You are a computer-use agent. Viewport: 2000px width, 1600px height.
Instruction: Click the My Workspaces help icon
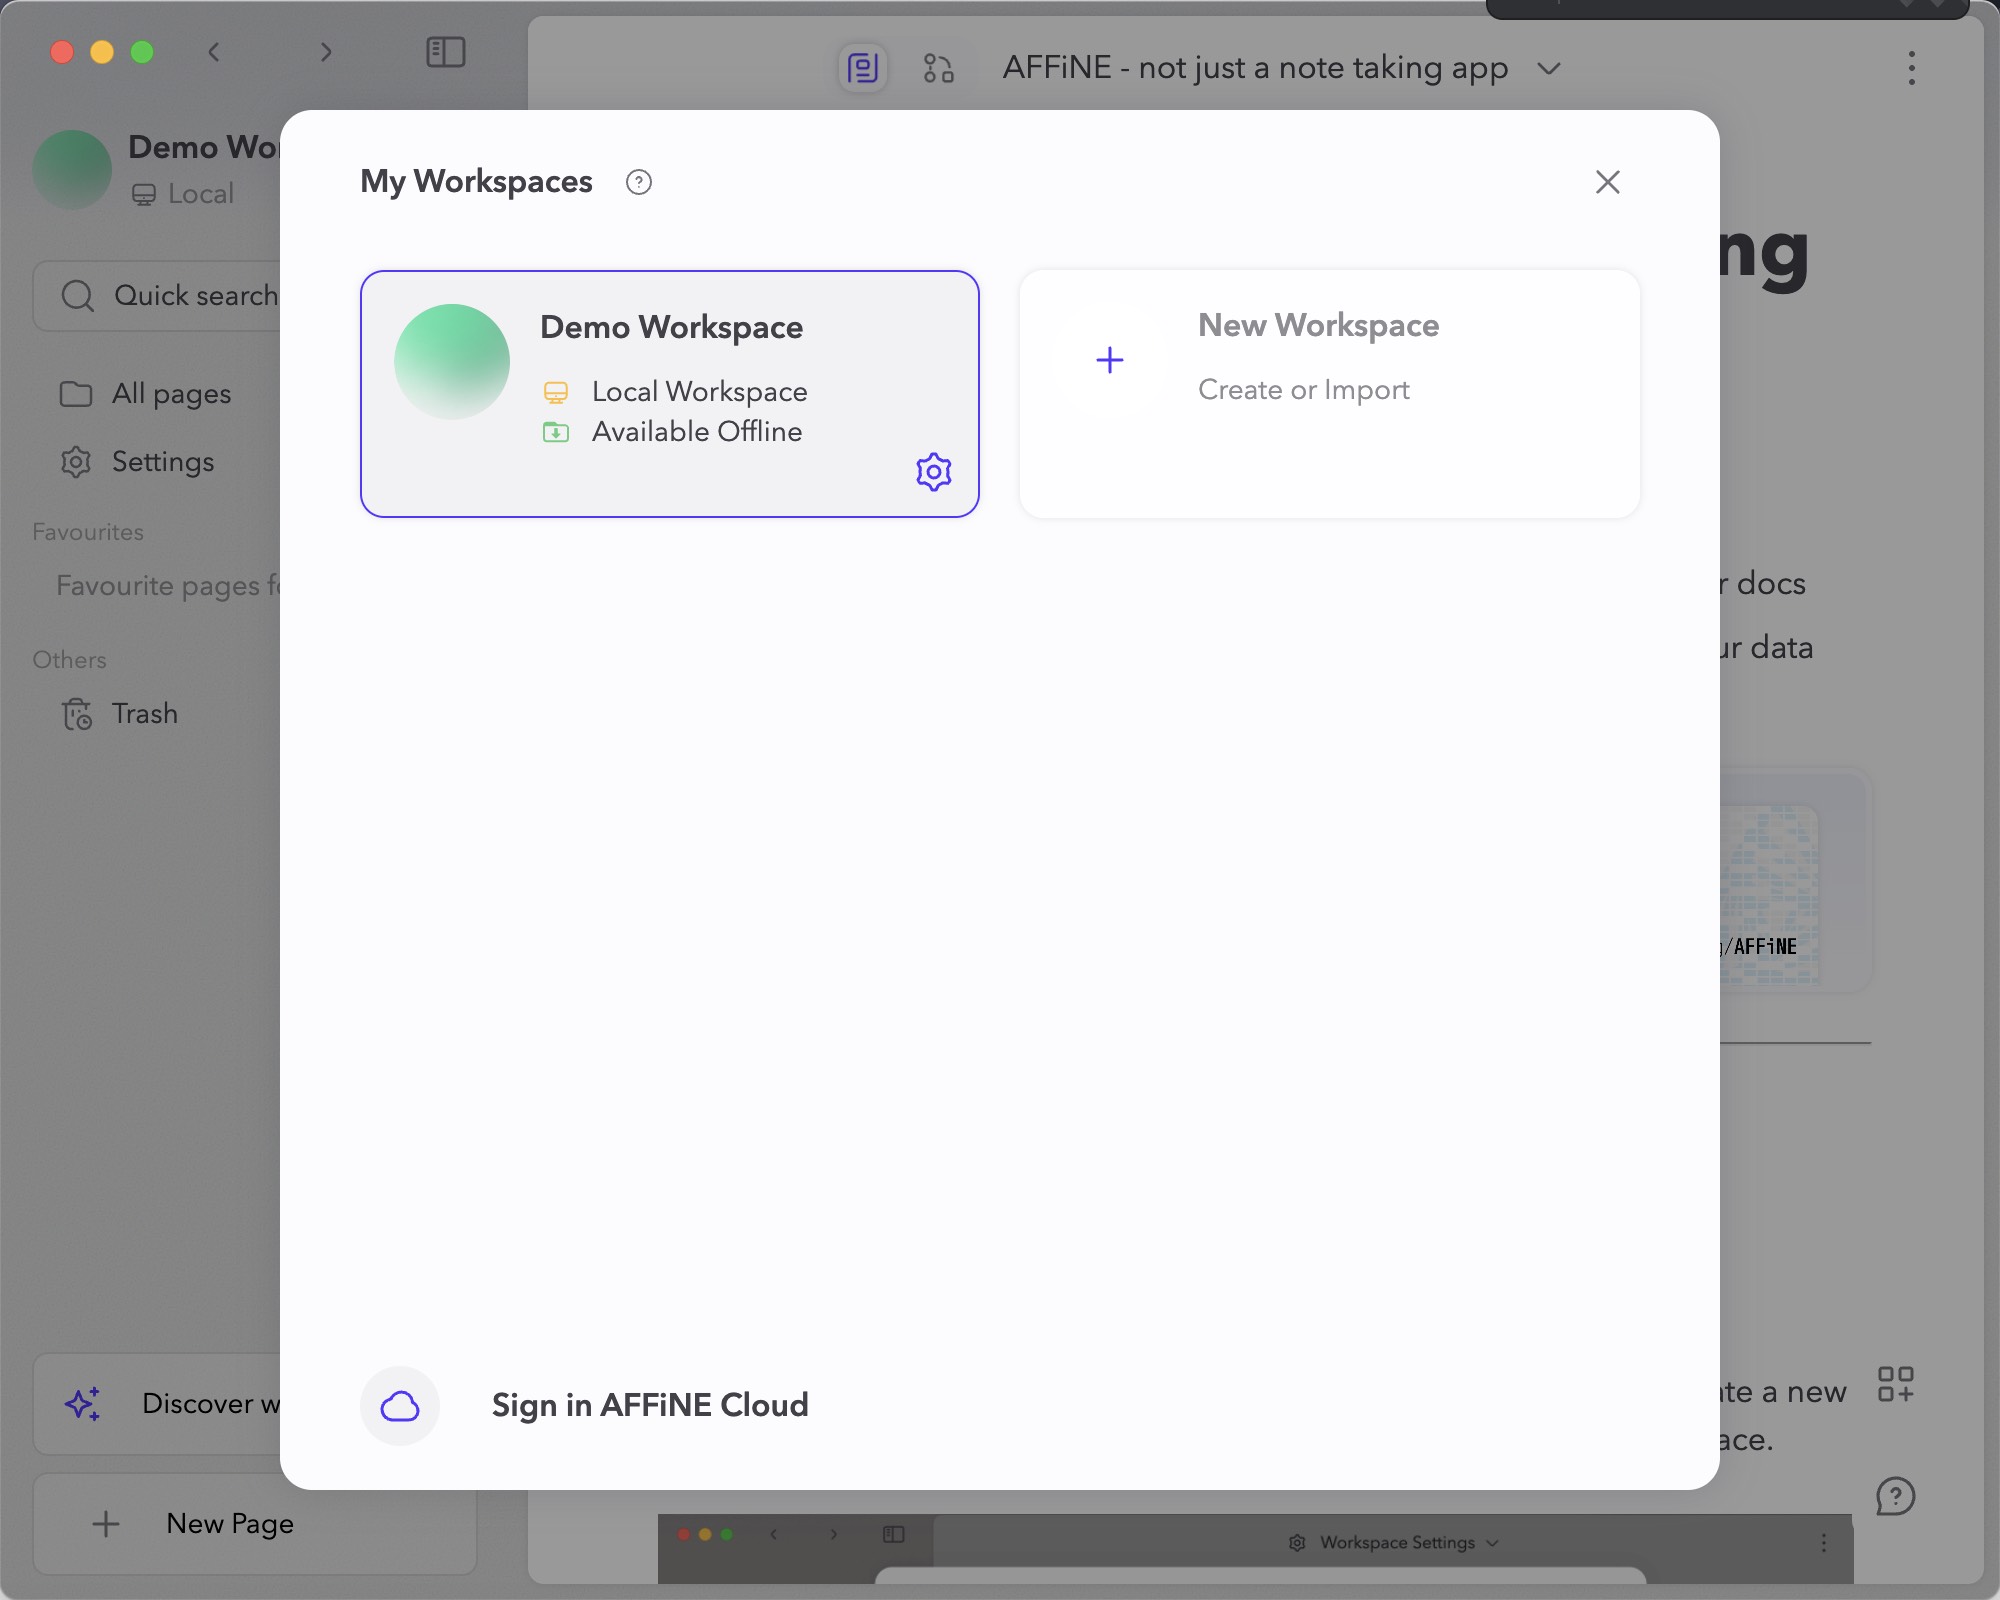coord(638,182)
